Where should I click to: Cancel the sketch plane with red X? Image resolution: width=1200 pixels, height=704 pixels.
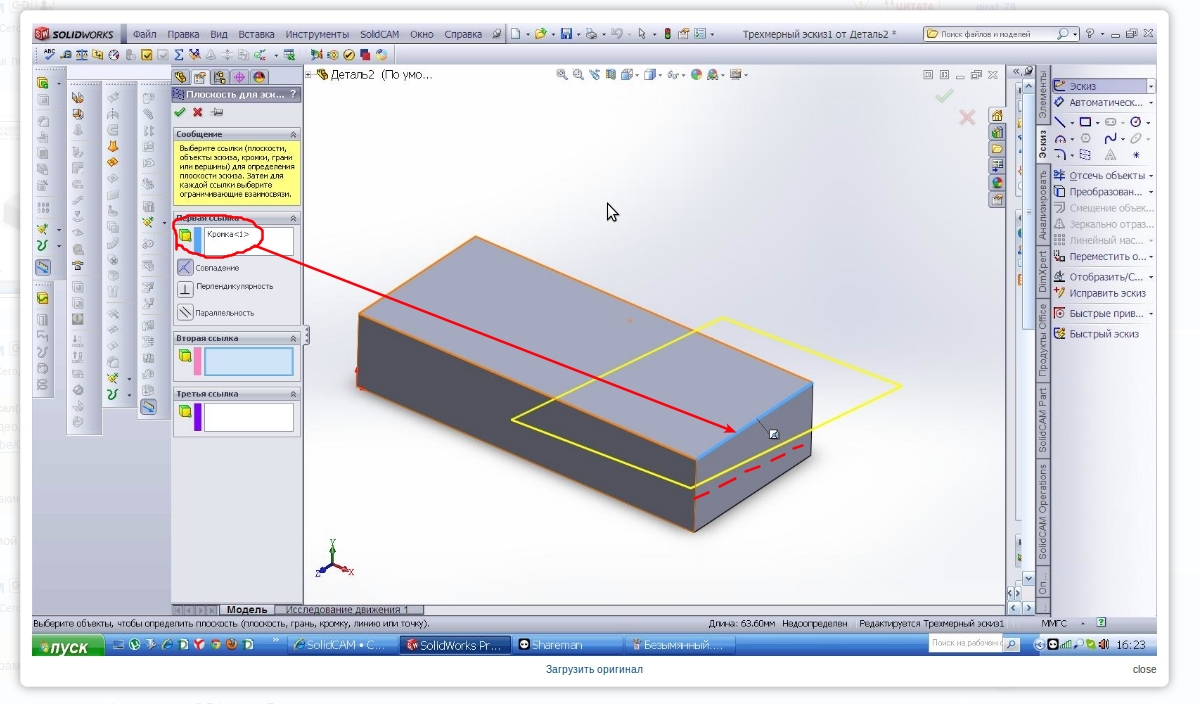[x=197, y=112]
